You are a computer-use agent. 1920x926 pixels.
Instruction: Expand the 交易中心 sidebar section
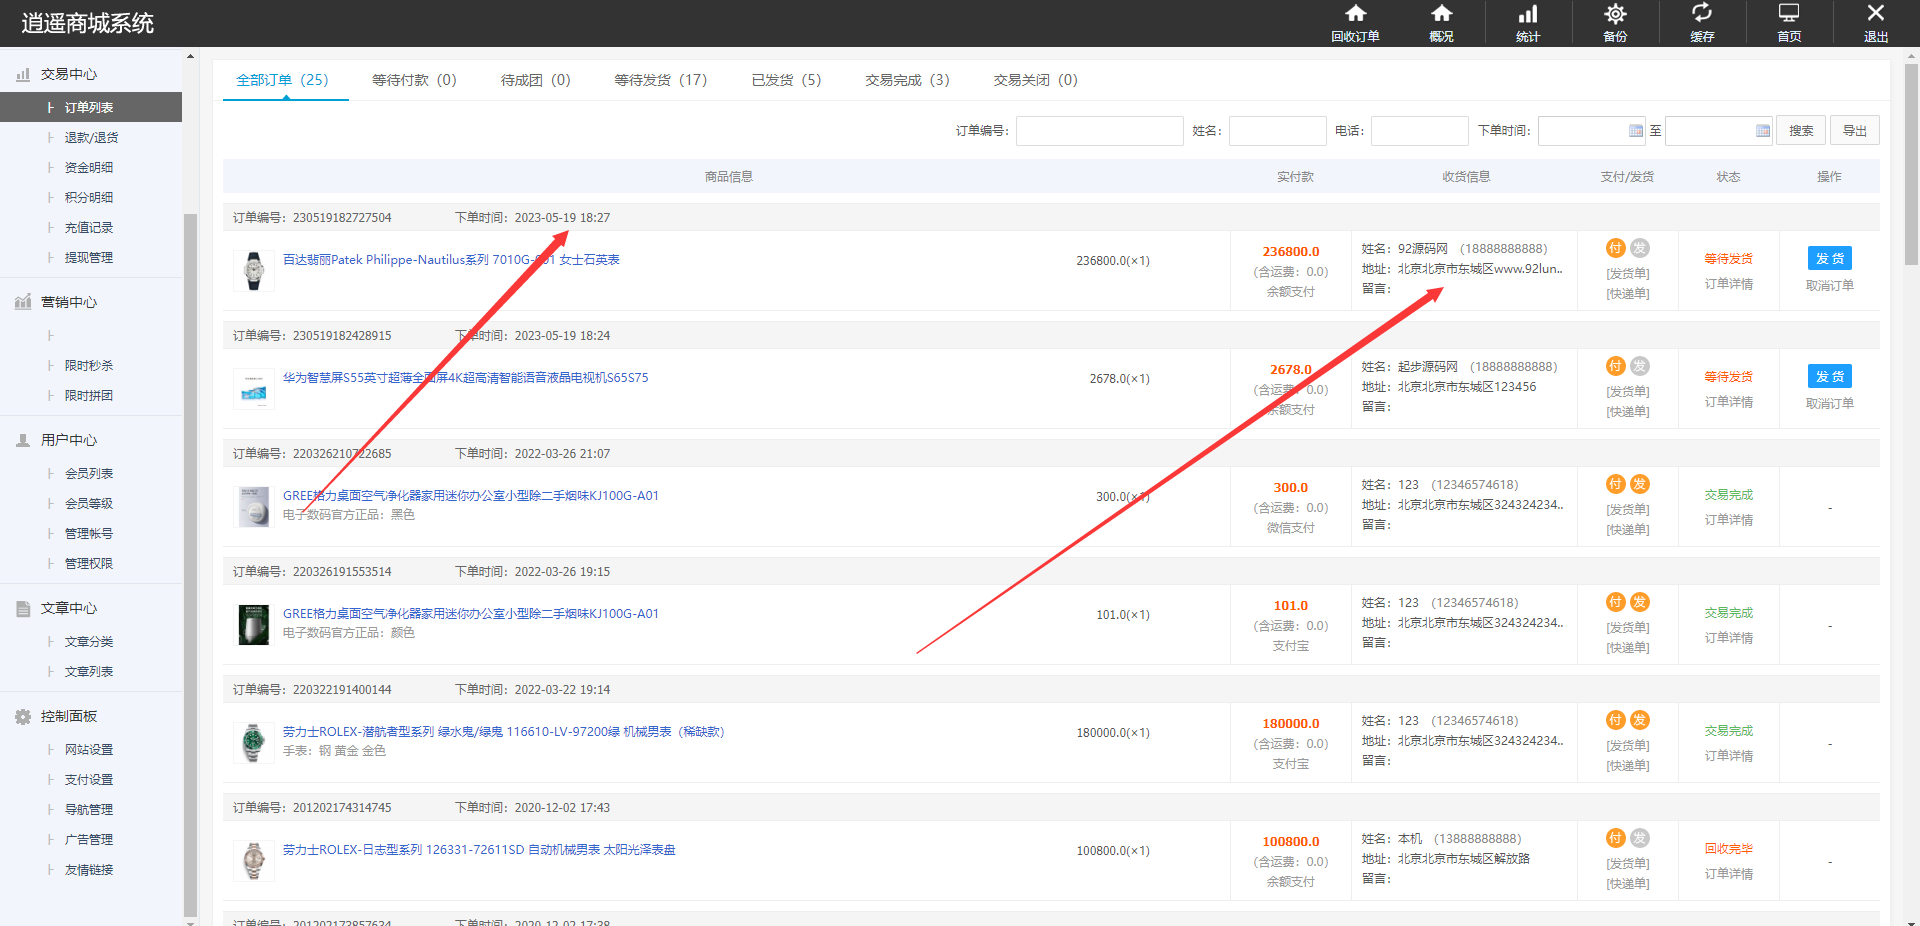coord(69,74)
